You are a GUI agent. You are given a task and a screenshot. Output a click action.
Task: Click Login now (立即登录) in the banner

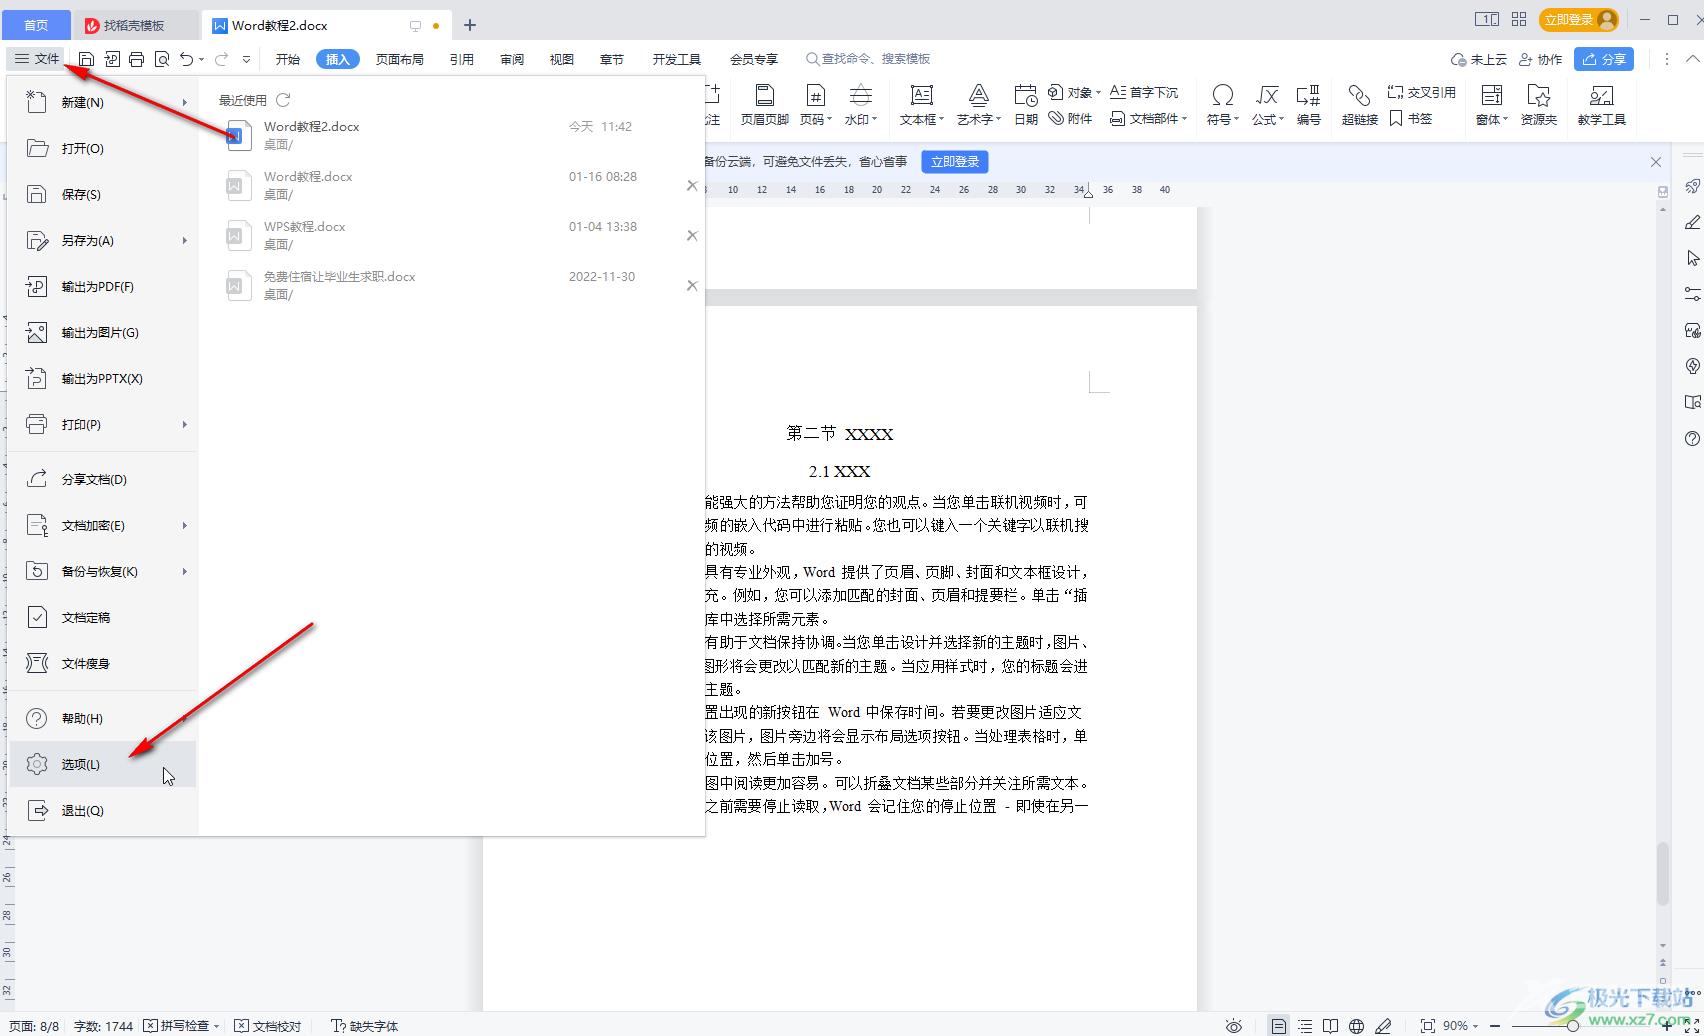[955, 161]
